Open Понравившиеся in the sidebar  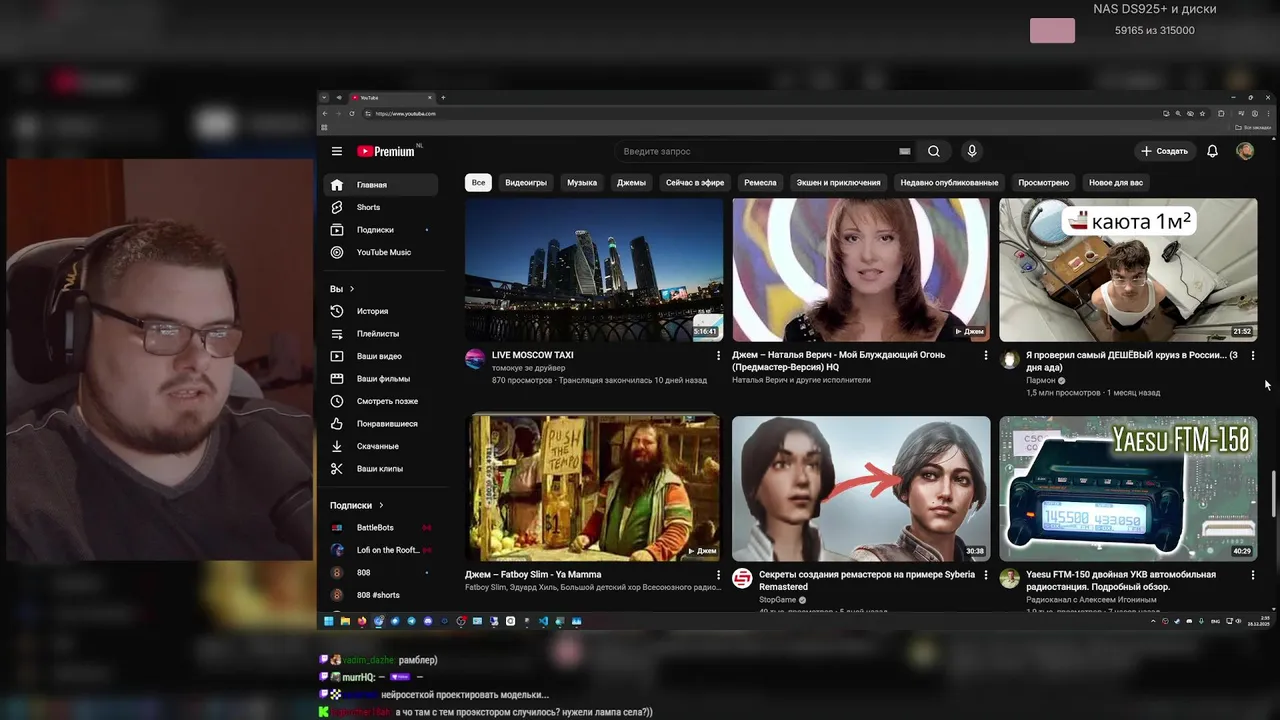point(381,424)
